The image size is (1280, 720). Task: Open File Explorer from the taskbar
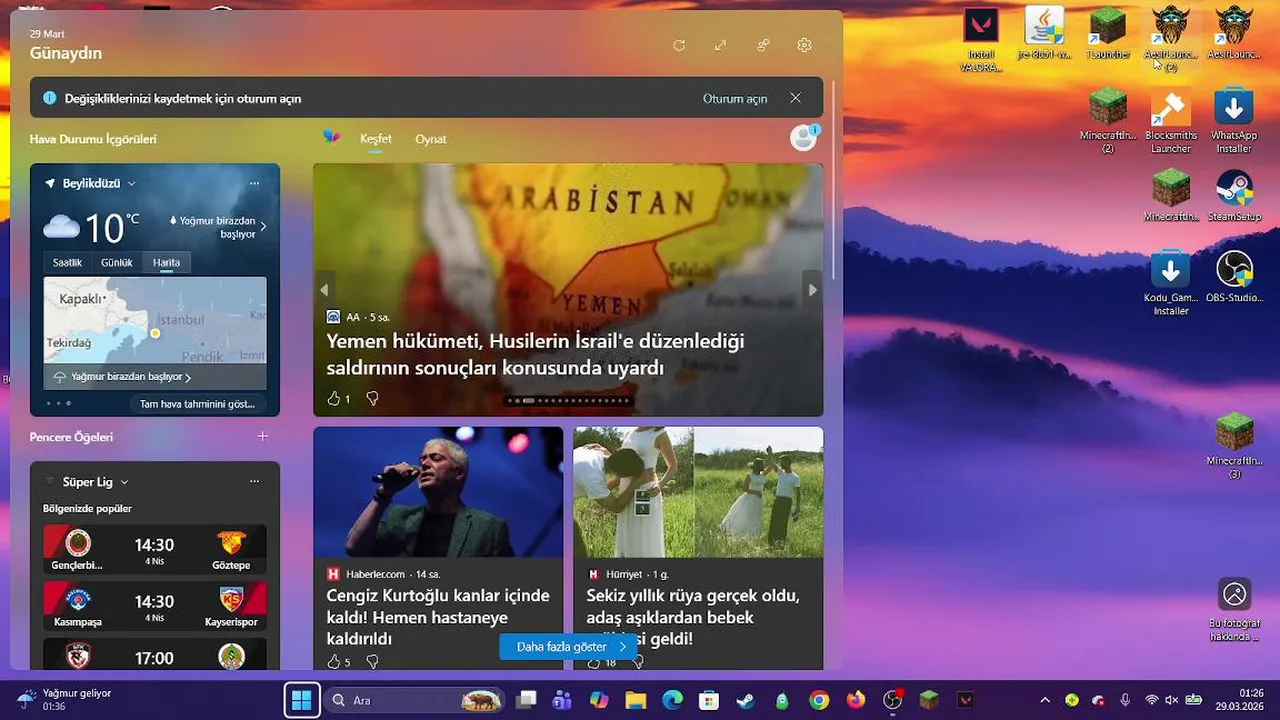[x=635, y=700]
